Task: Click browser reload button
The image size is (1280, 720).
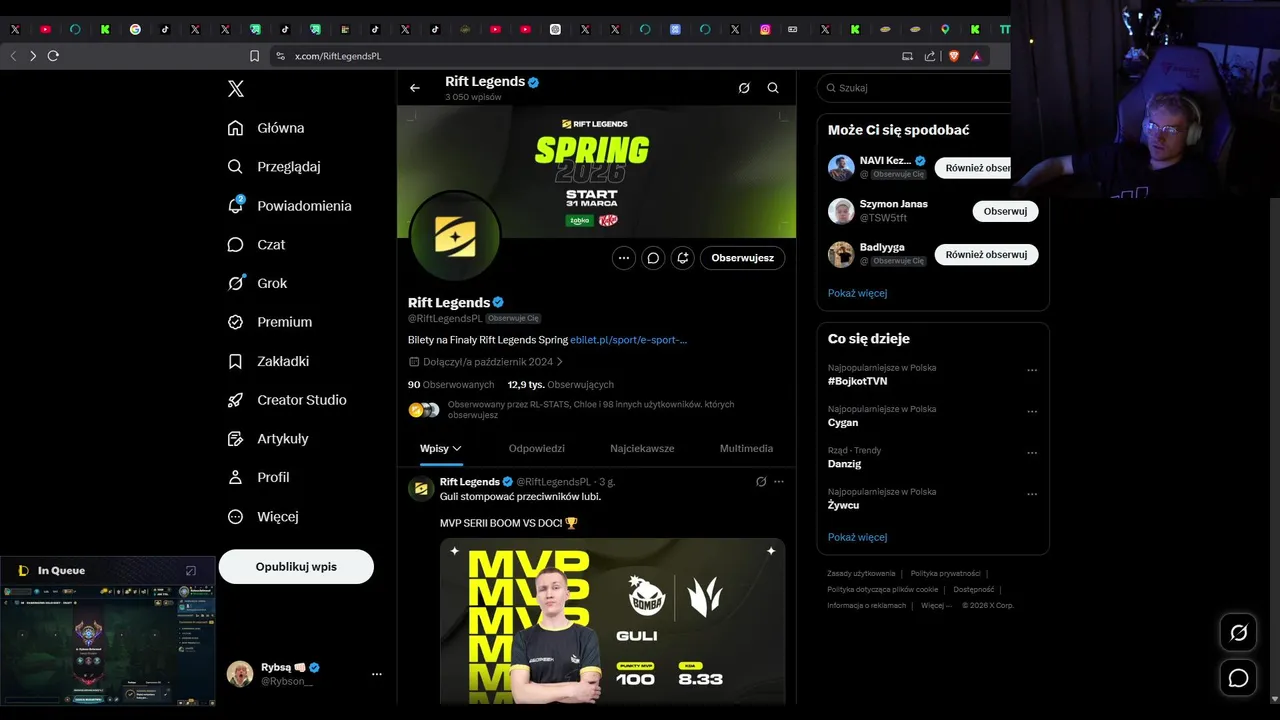Action: point(53,56)
